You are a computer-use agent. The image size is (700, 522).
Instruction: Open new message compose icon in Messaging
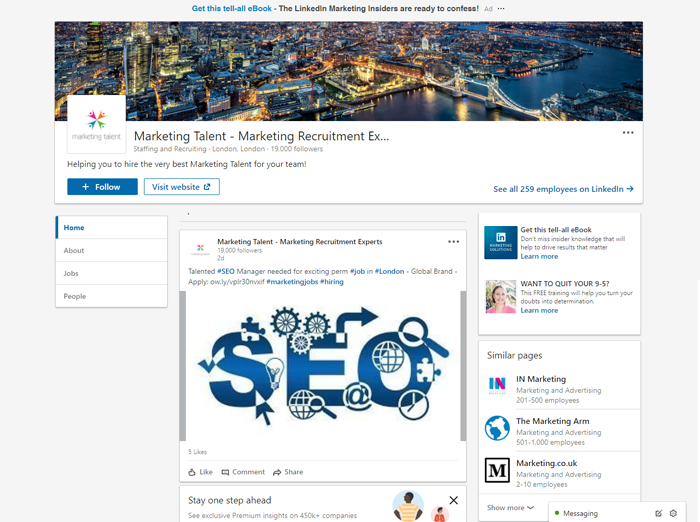click(658, 513)
